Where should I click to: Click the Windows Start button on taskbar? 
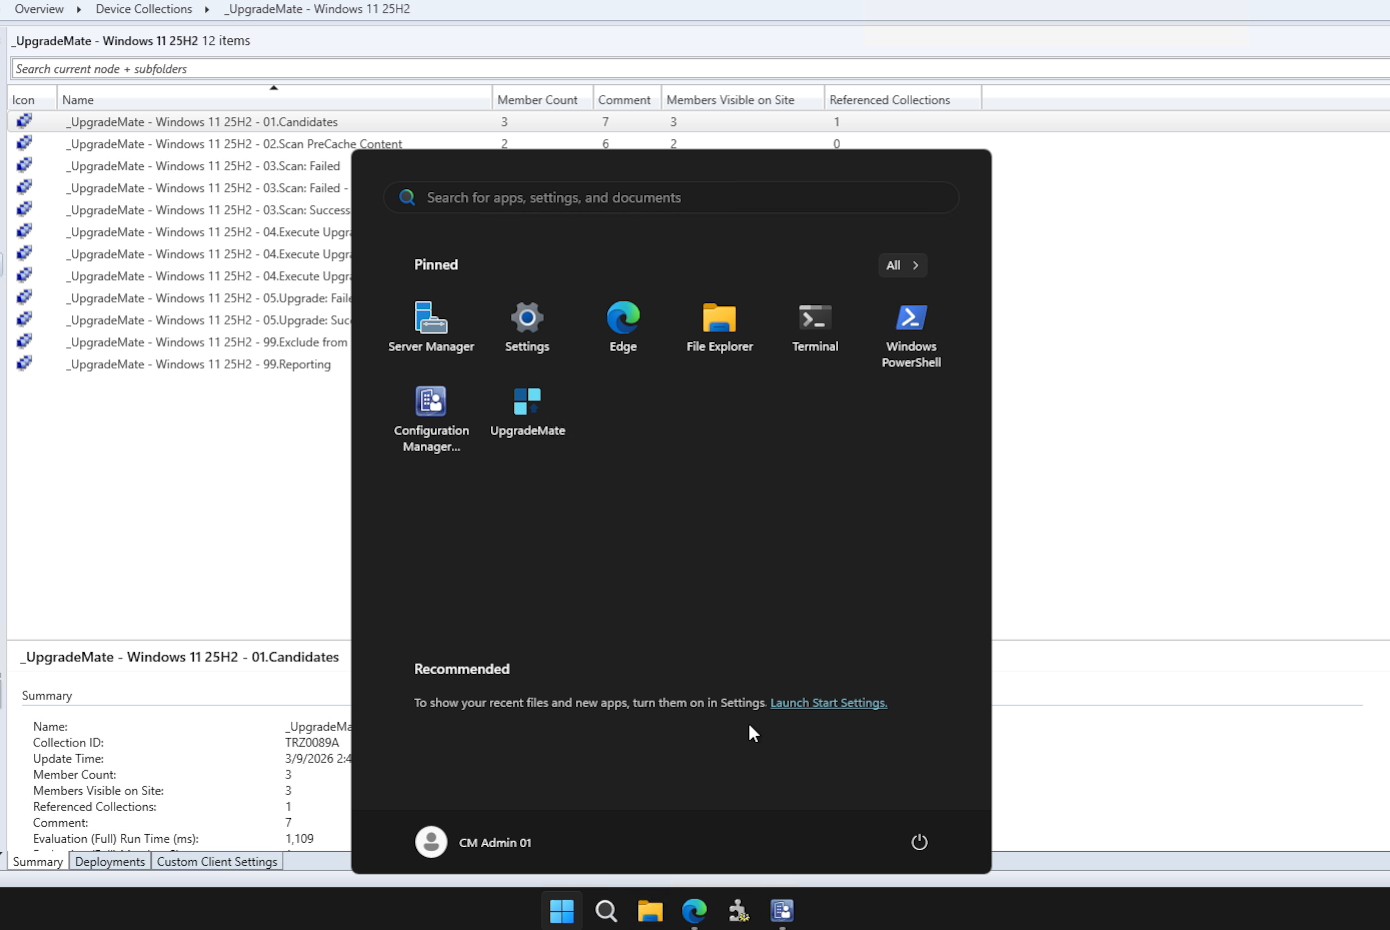pyautogui.click(x=562, y=911)
